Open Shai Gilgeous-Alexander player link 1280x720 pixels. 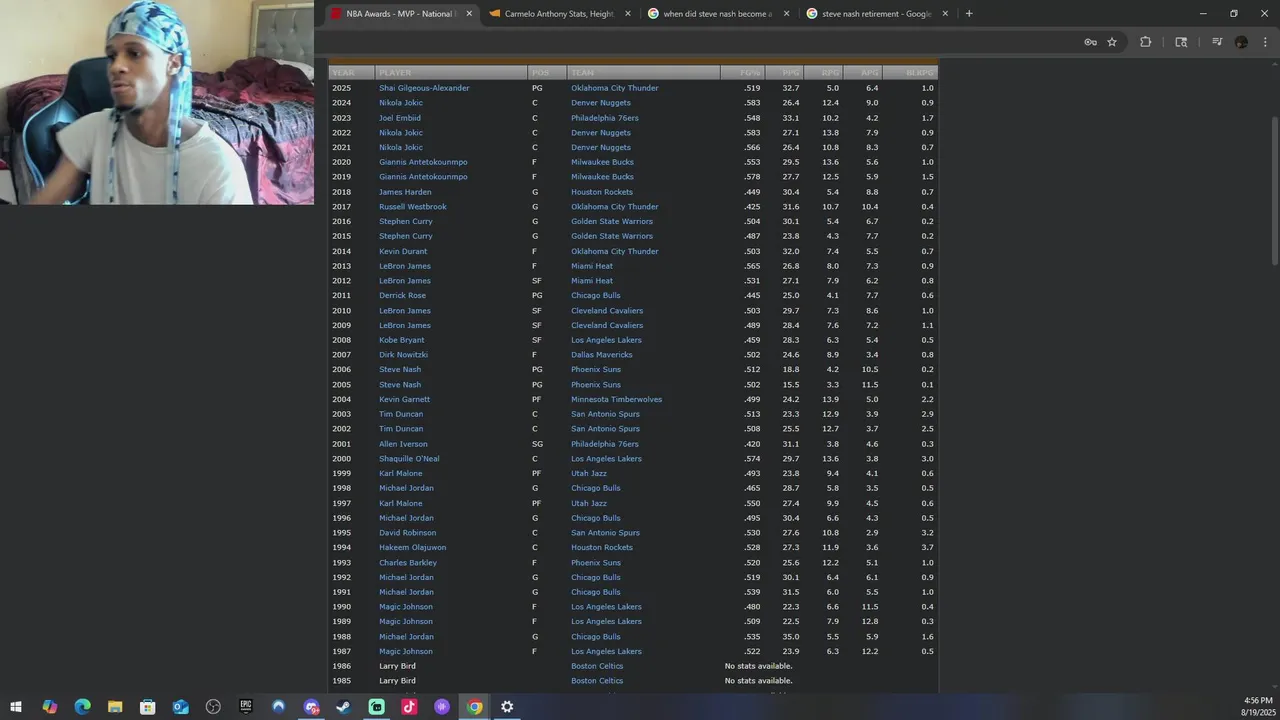(x=424, y=88)
